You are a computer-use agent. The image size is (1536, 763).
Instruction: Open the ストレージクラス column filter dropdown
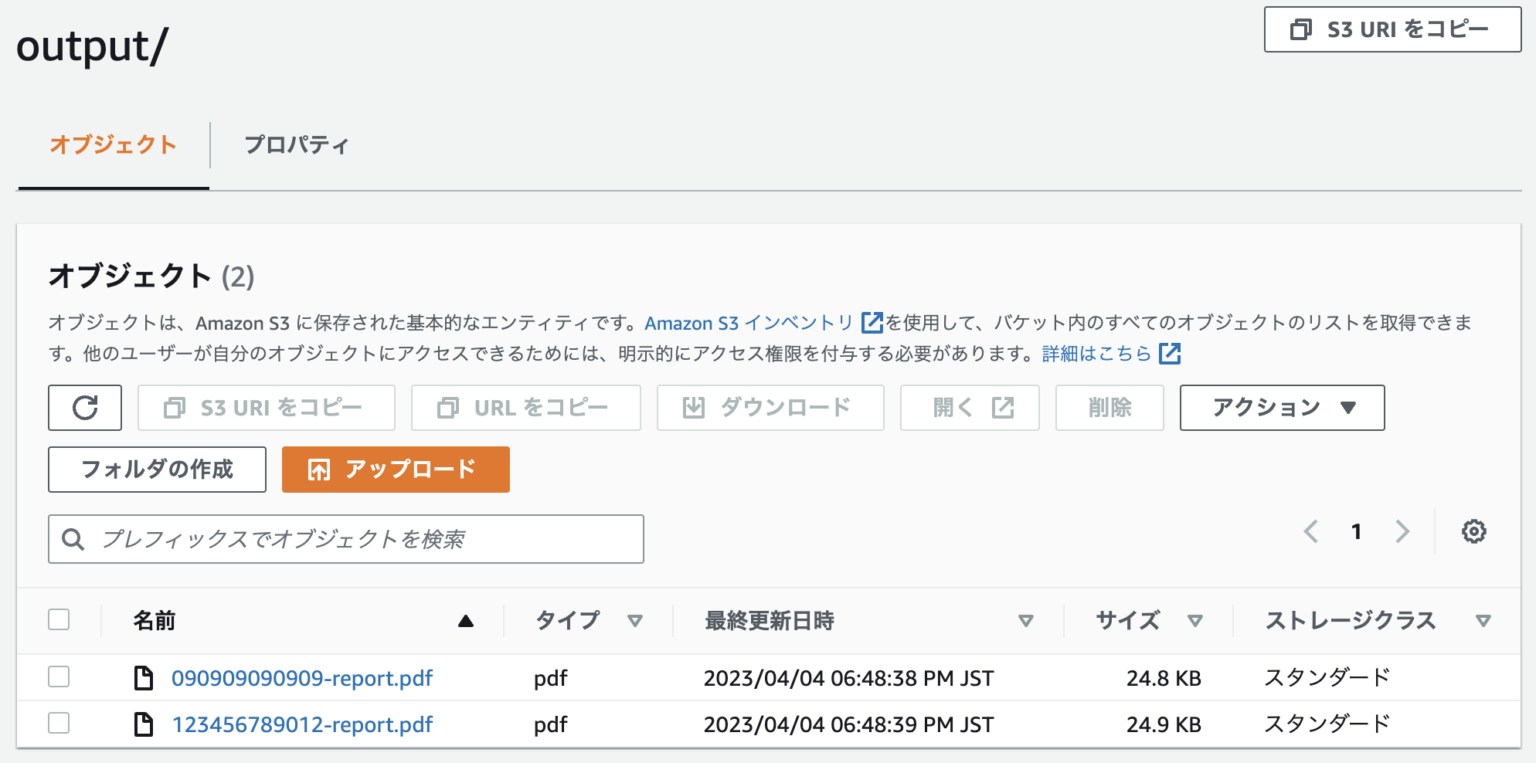tap(1483, 620)
